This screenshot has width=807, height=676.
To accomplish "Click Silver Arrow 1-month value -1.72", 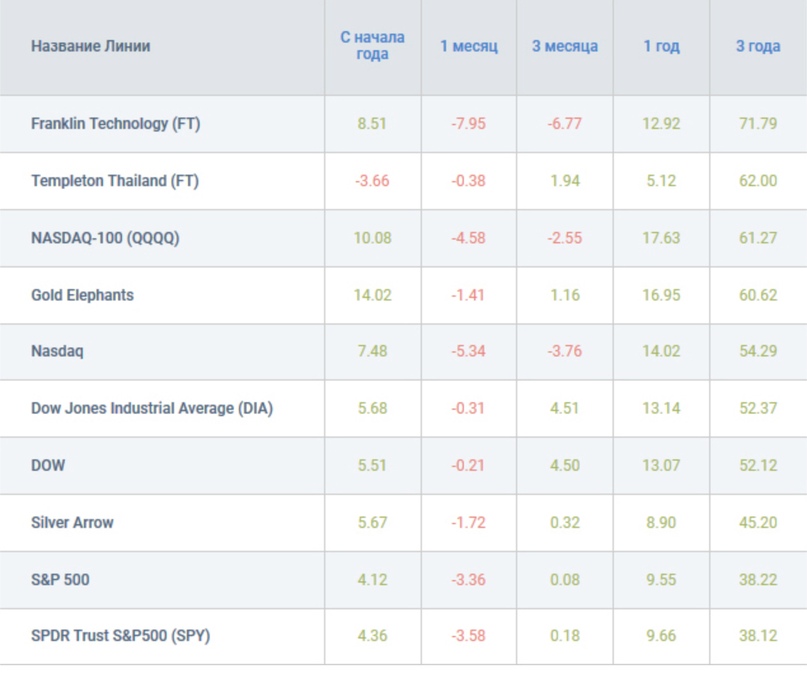I will click(468, 523).
